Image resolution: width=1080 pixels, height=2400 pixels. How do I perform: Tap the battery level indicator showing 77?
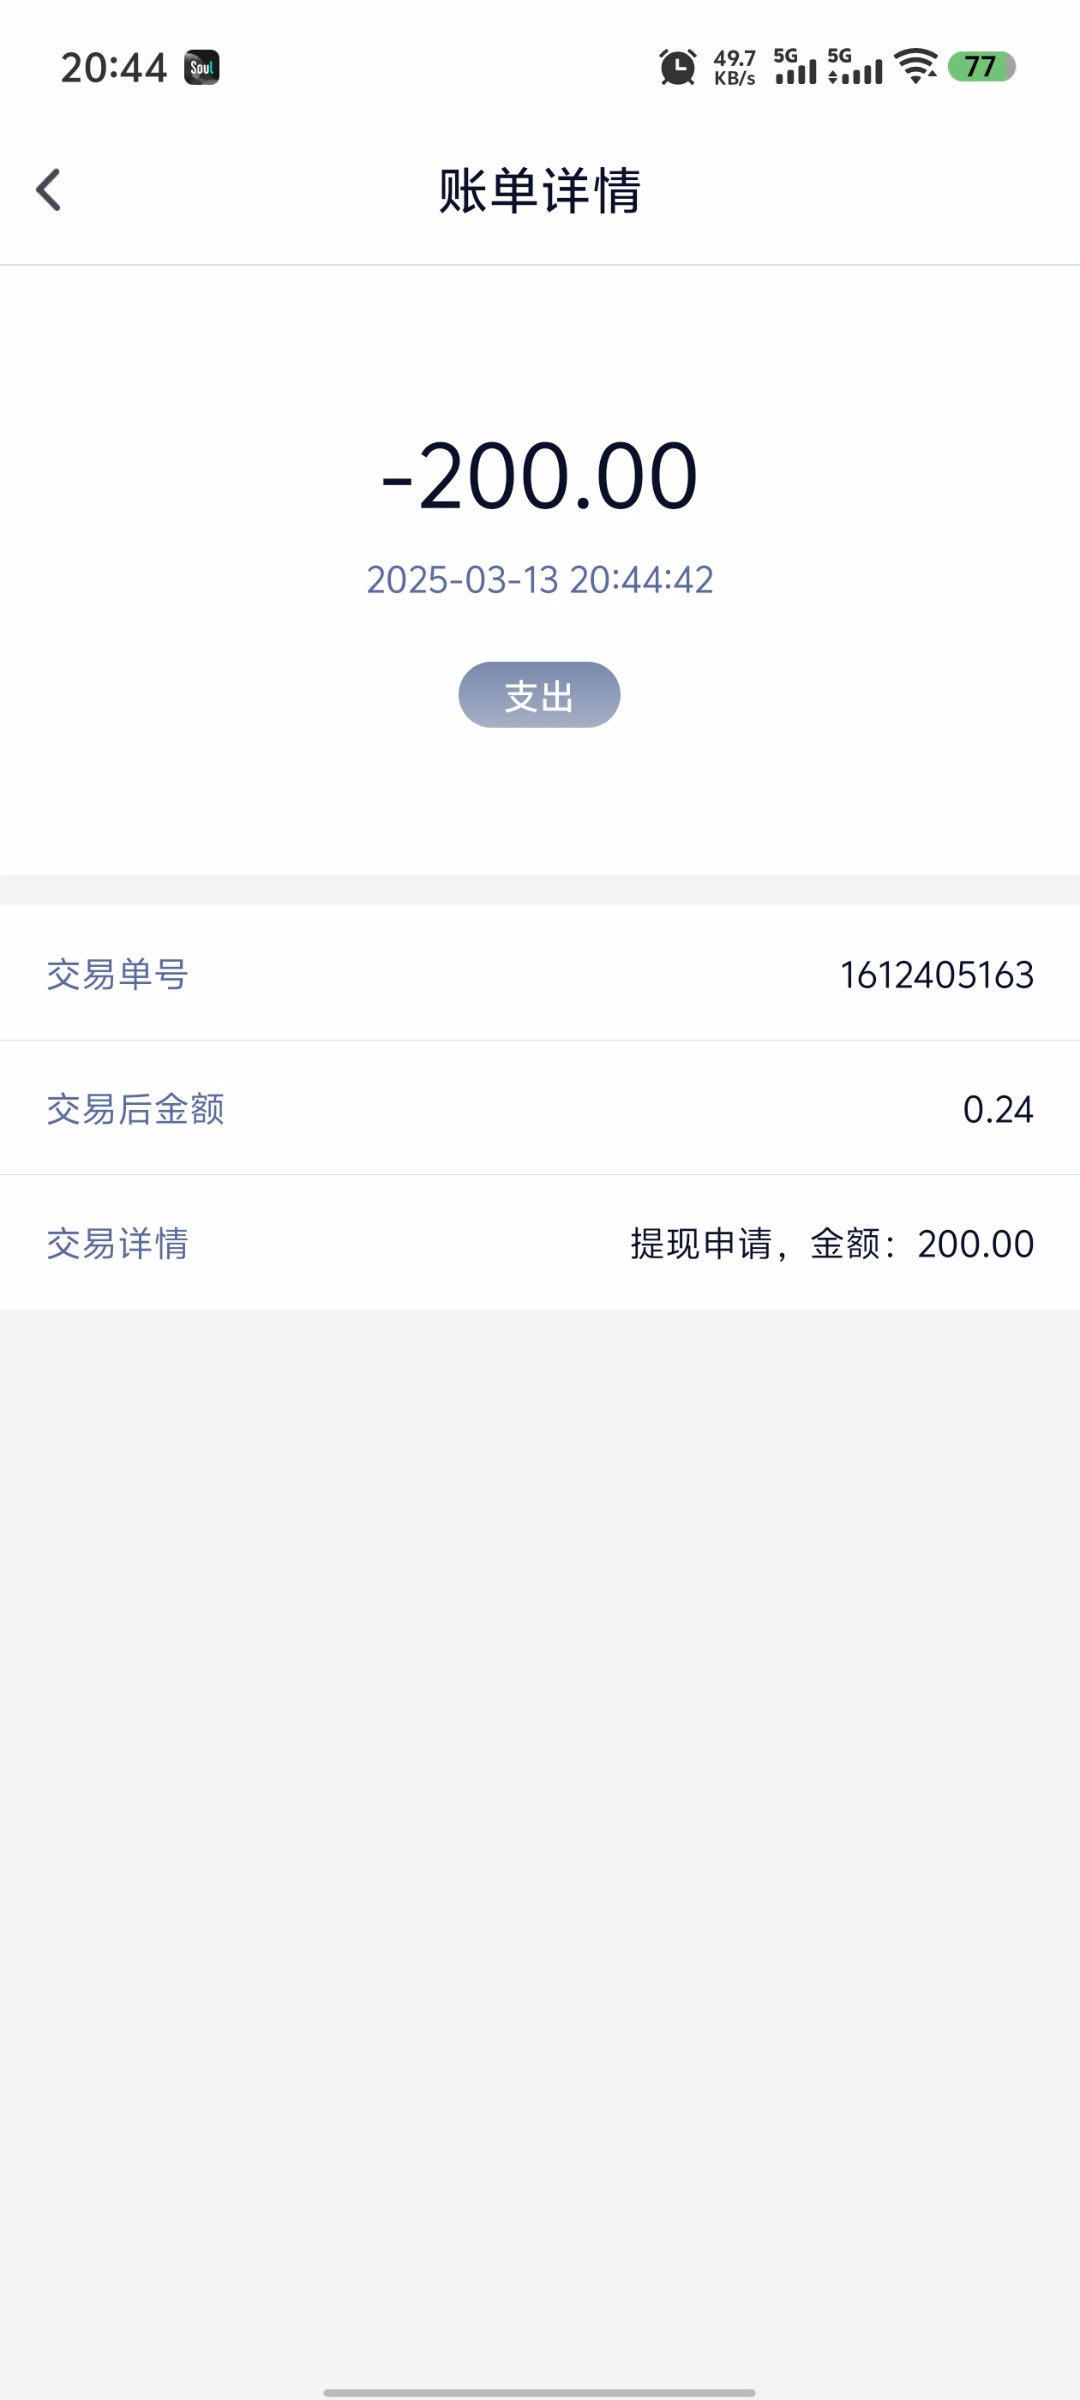coord(981,67)
